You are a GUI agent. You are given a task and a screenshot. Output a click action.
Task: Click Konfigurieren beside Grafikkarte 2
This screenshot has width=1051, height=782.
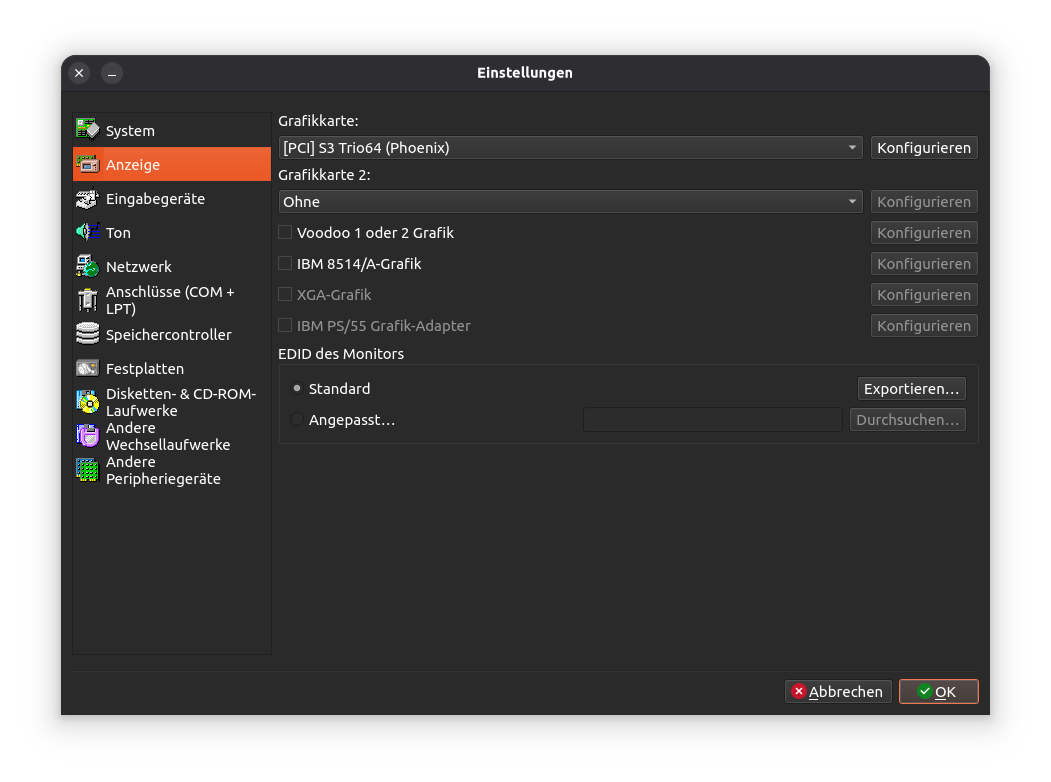tap(924, 202)
